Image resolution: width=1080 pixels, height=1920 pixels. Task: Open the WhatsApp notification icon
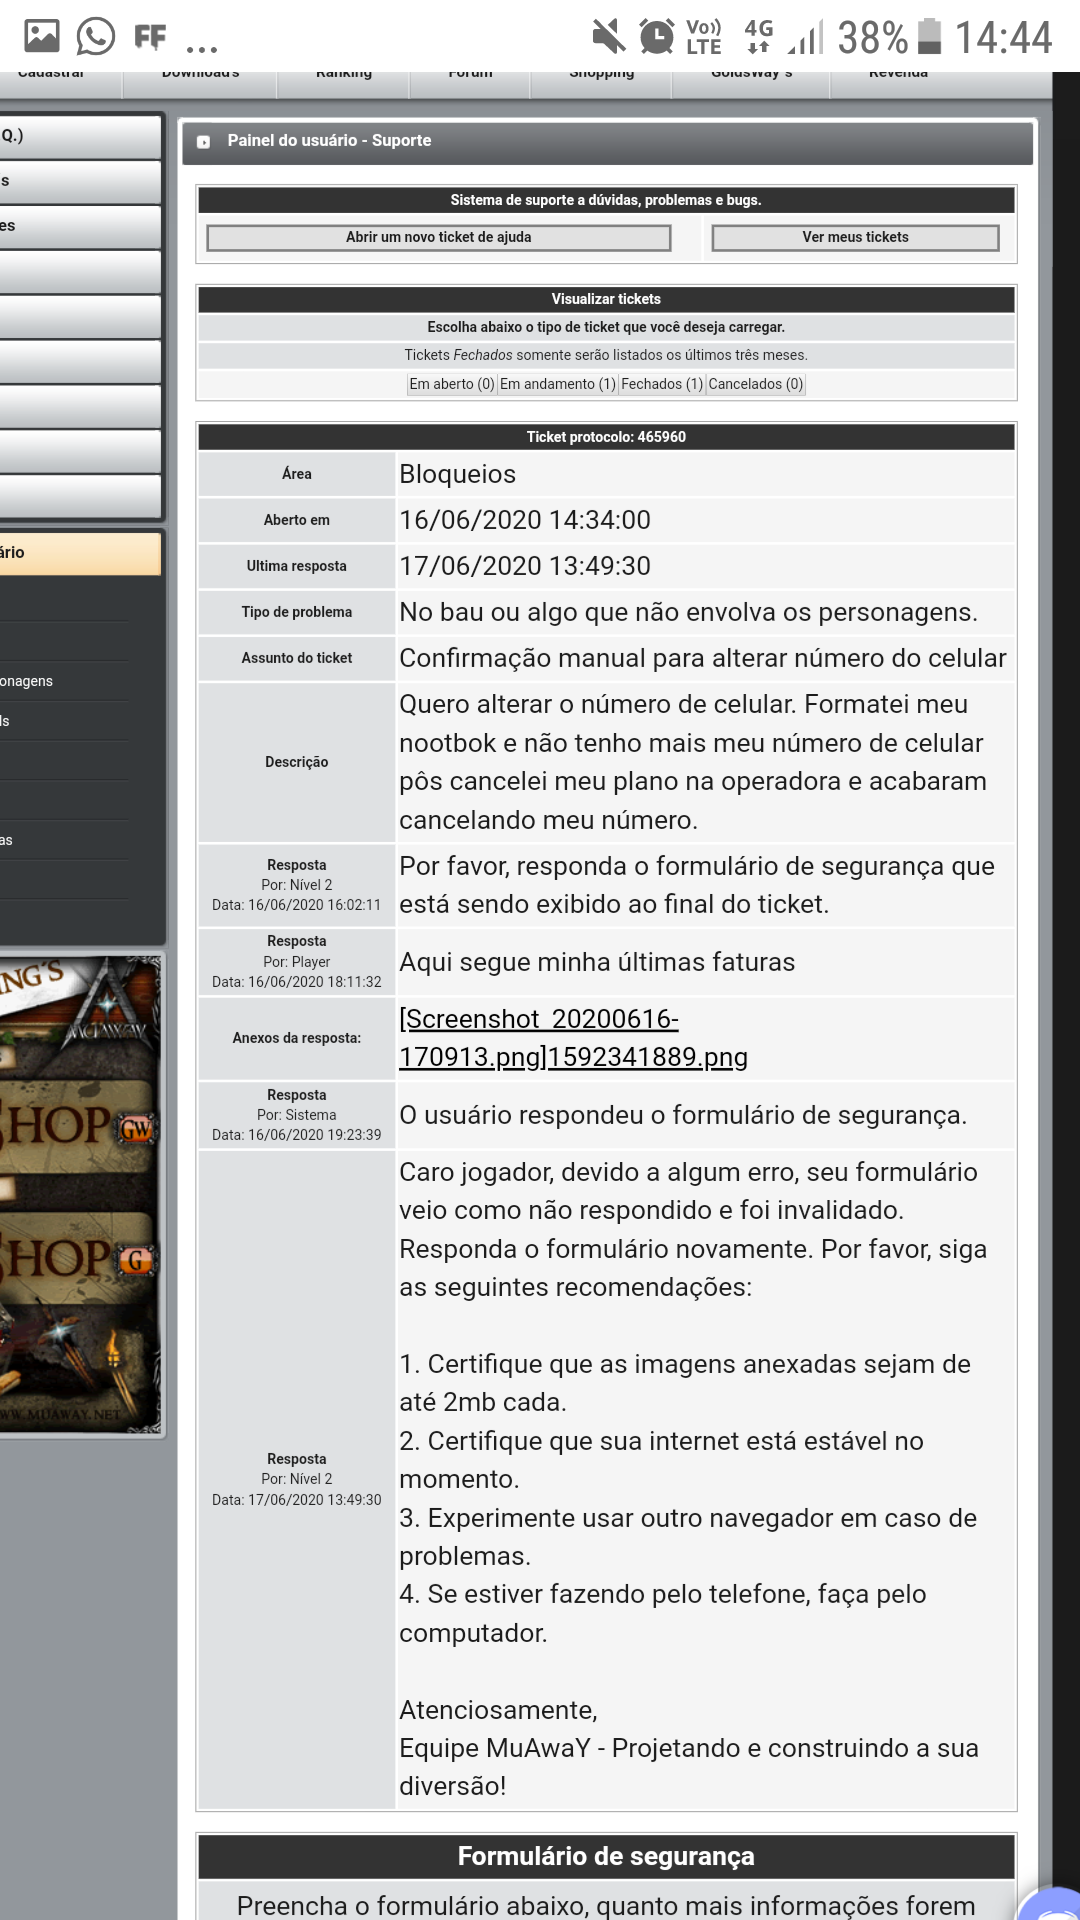[x=96, y=37]
